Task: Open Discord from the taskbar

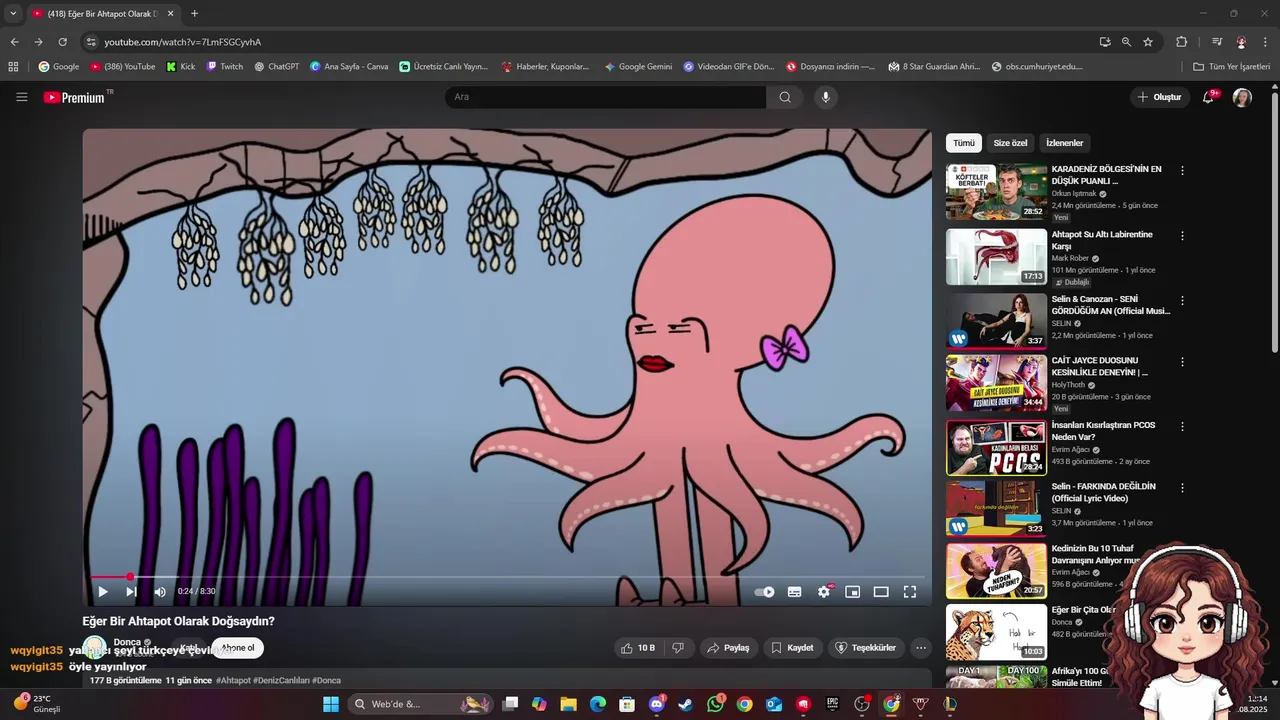Action: 656,704
